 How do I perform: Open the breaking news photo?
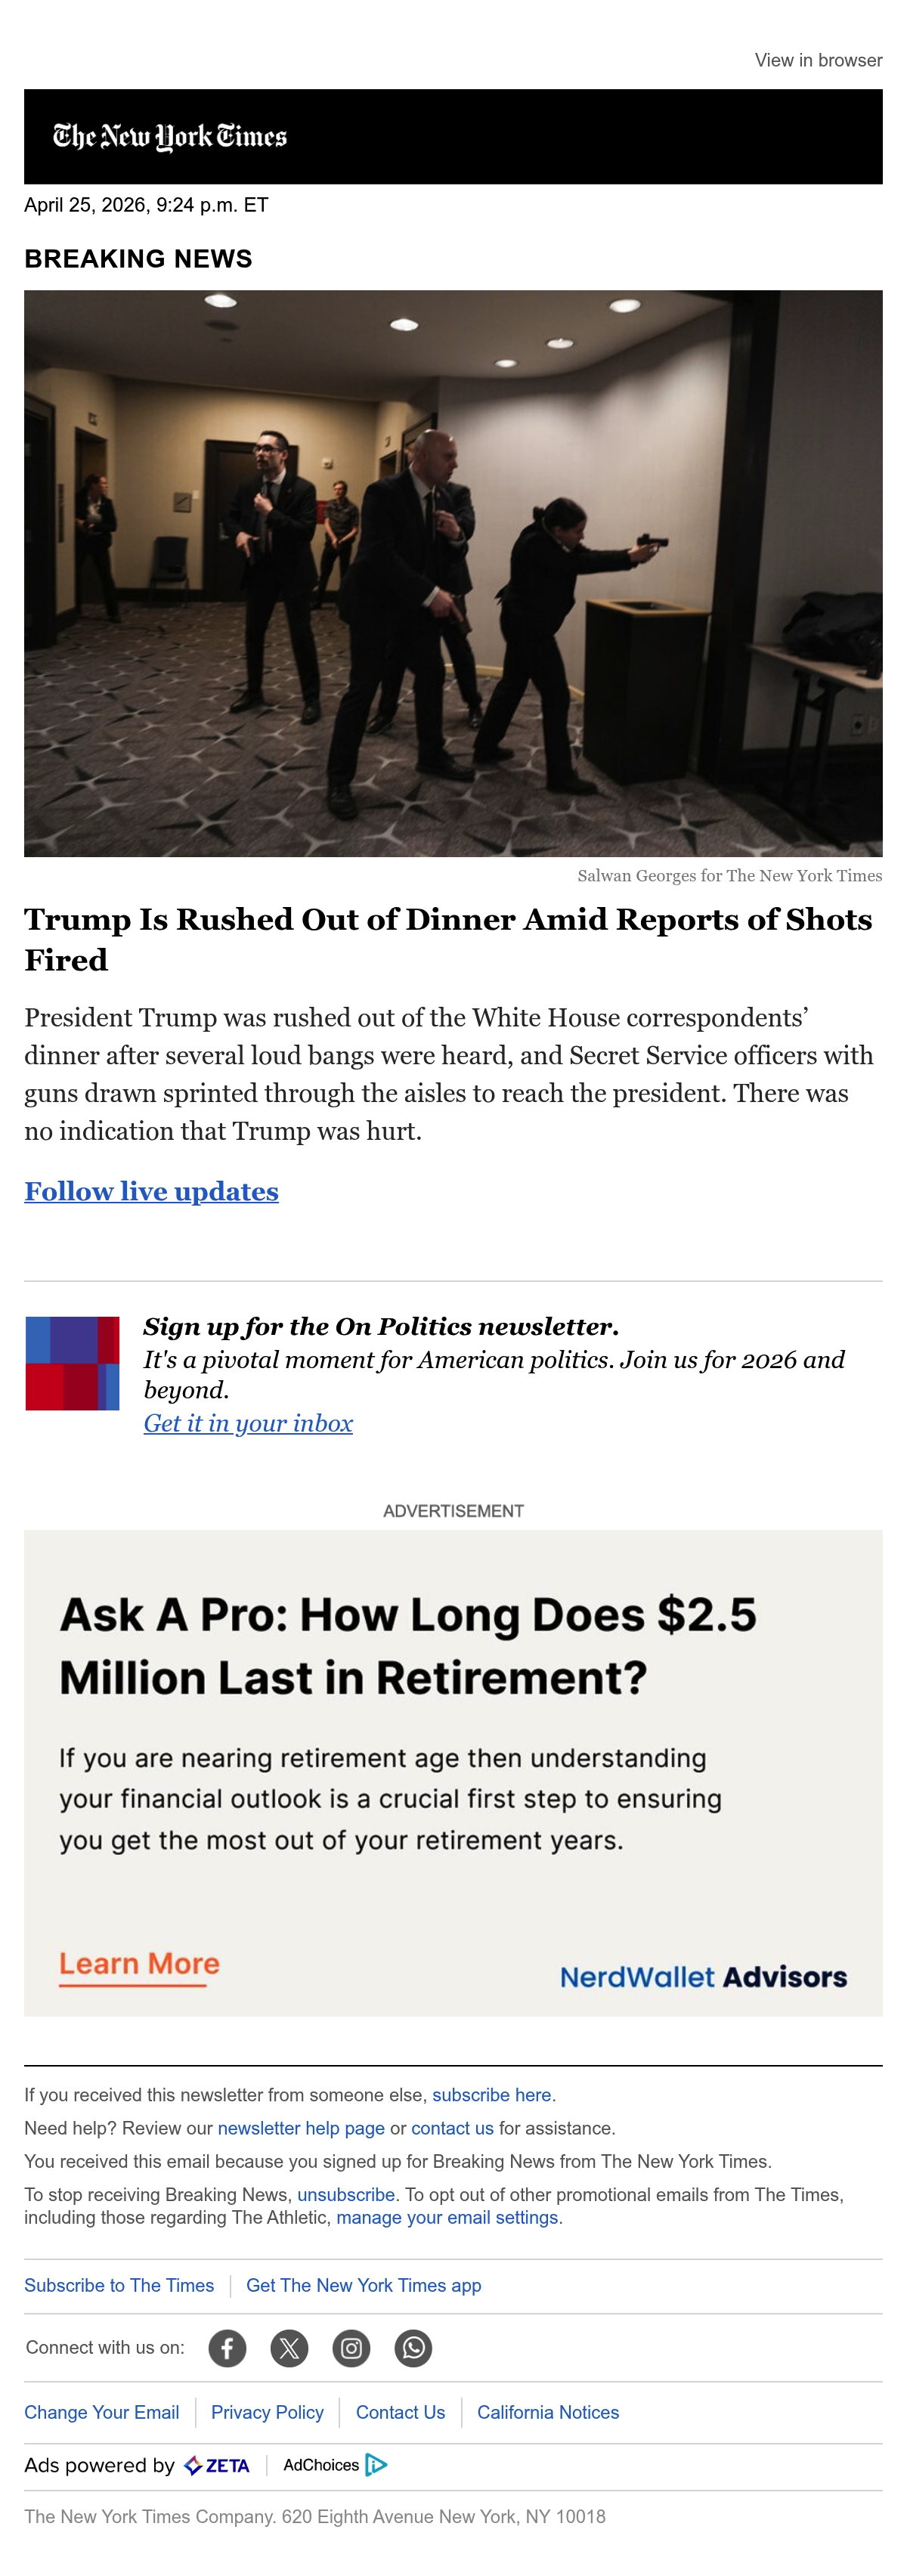[453, 573]
